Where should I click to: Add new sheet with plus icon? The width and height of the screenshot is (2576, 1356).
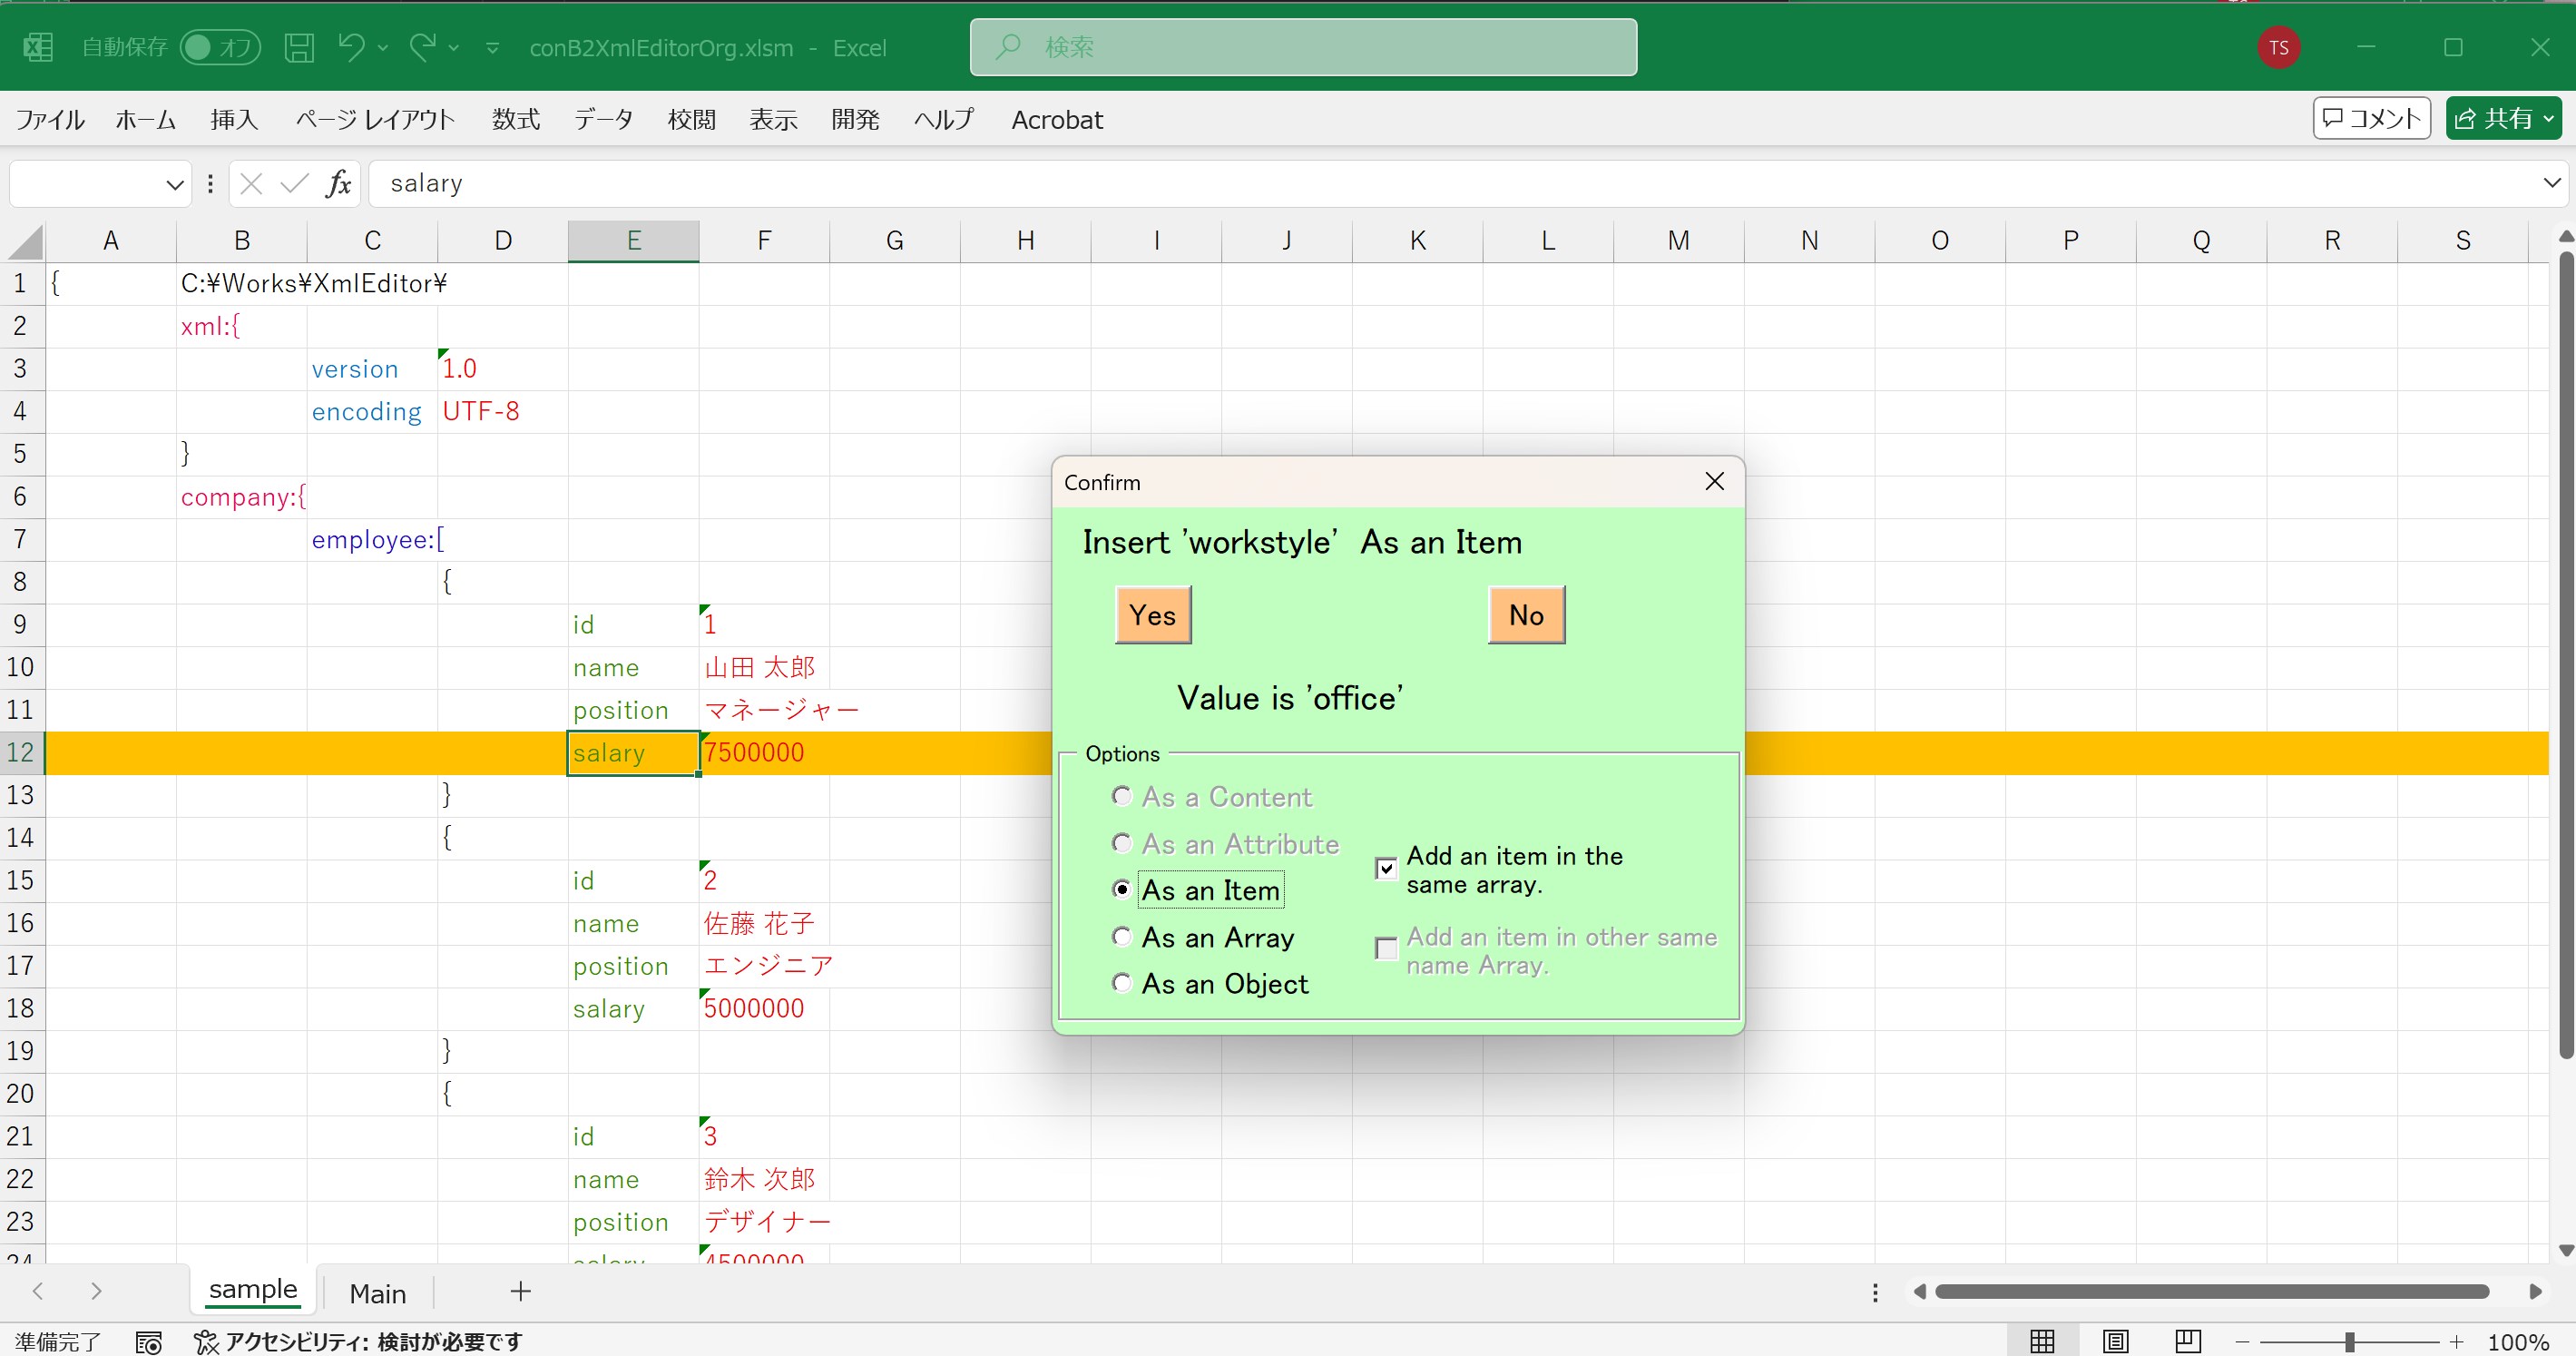[520, 1291]
